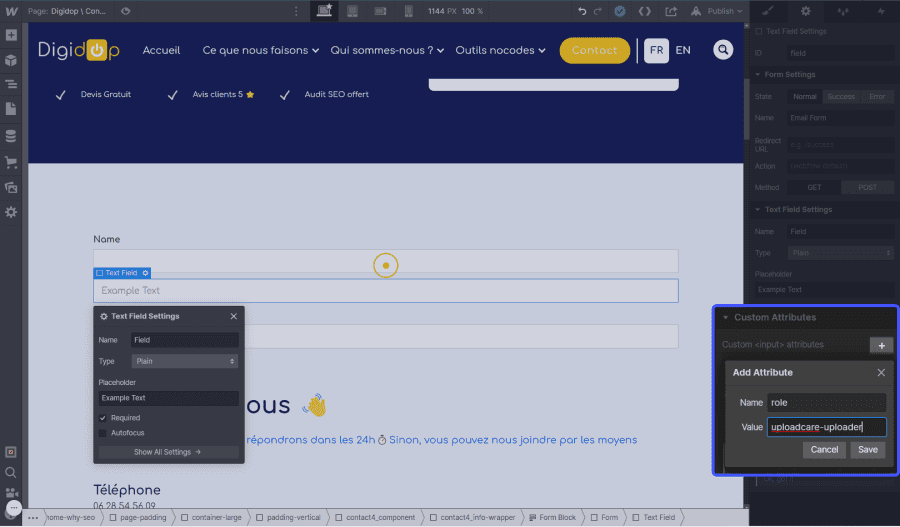Image resolution: width=900 pixels, height=527 pixels.
Task: Open the video tutorials icon in left sidebar
Action: pos(11,493)
